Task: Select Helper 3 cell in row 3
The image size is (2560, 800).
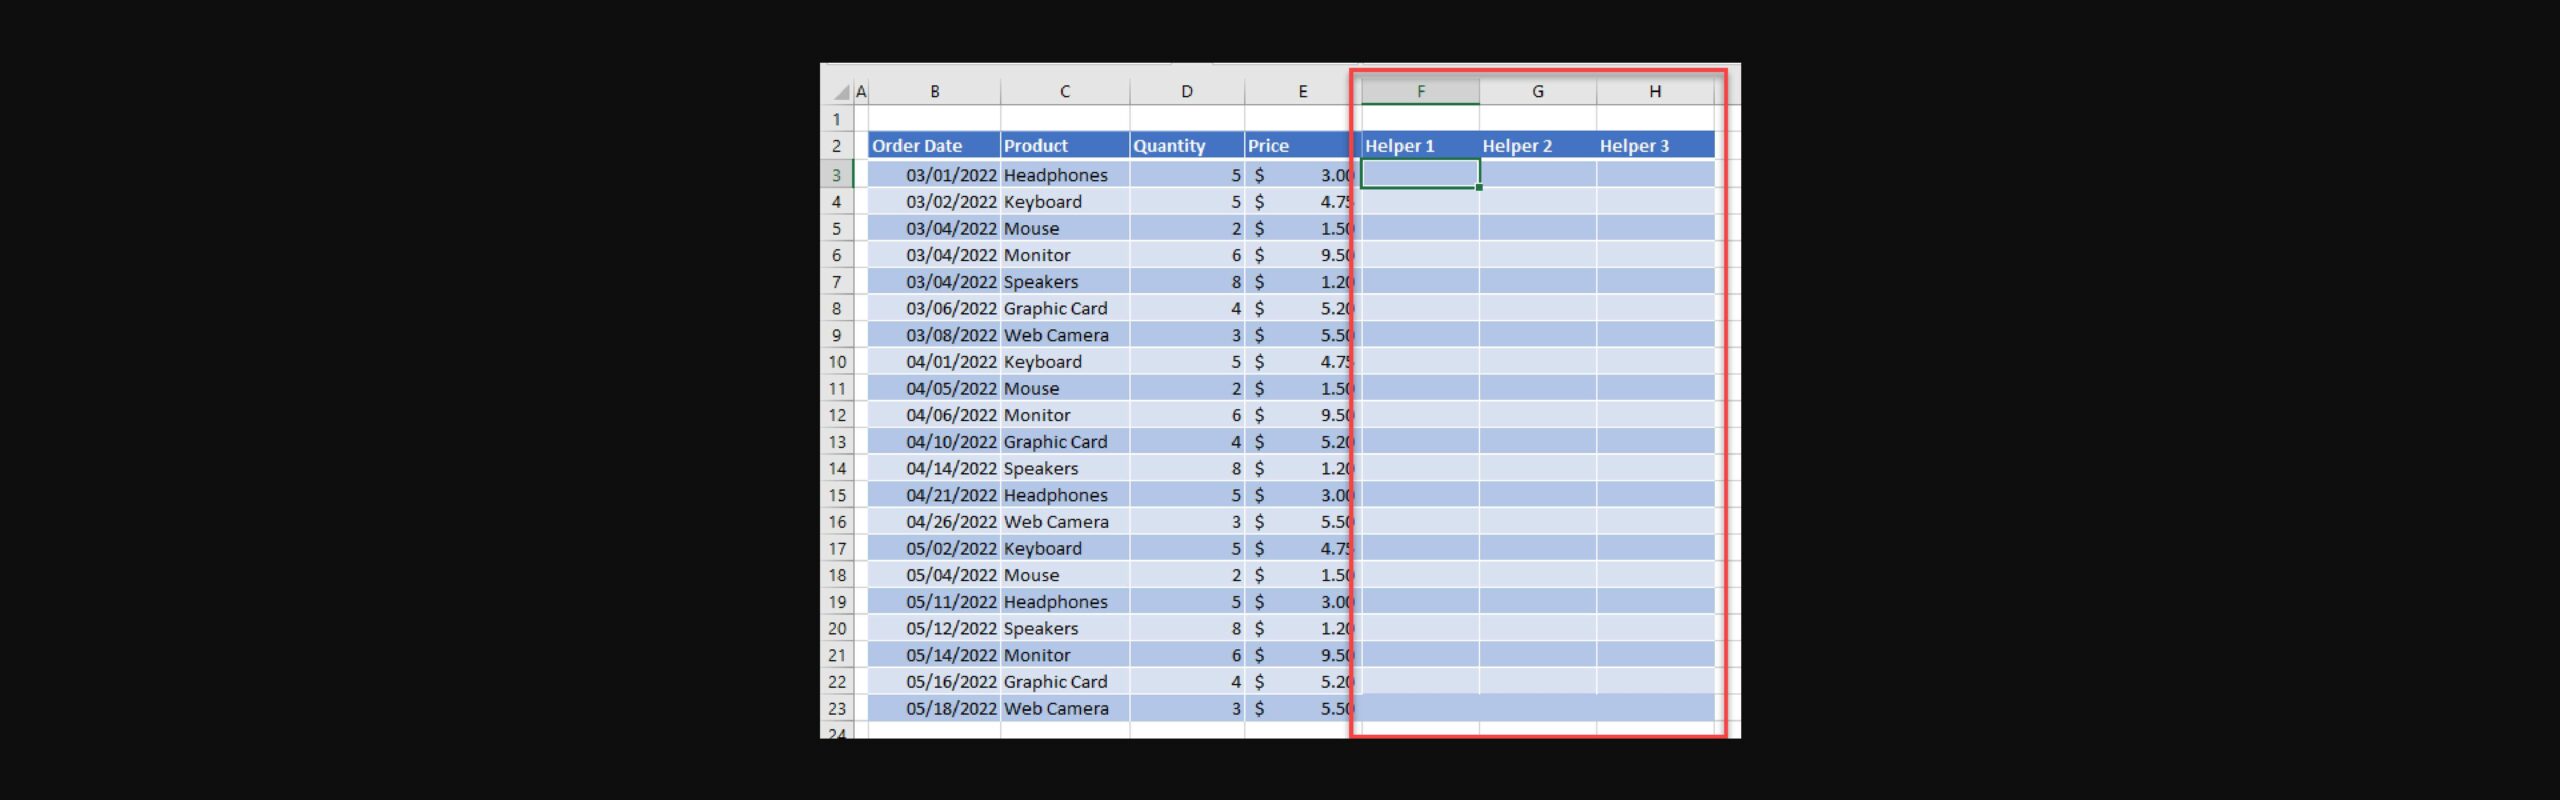Action: tap(1655, 174)
